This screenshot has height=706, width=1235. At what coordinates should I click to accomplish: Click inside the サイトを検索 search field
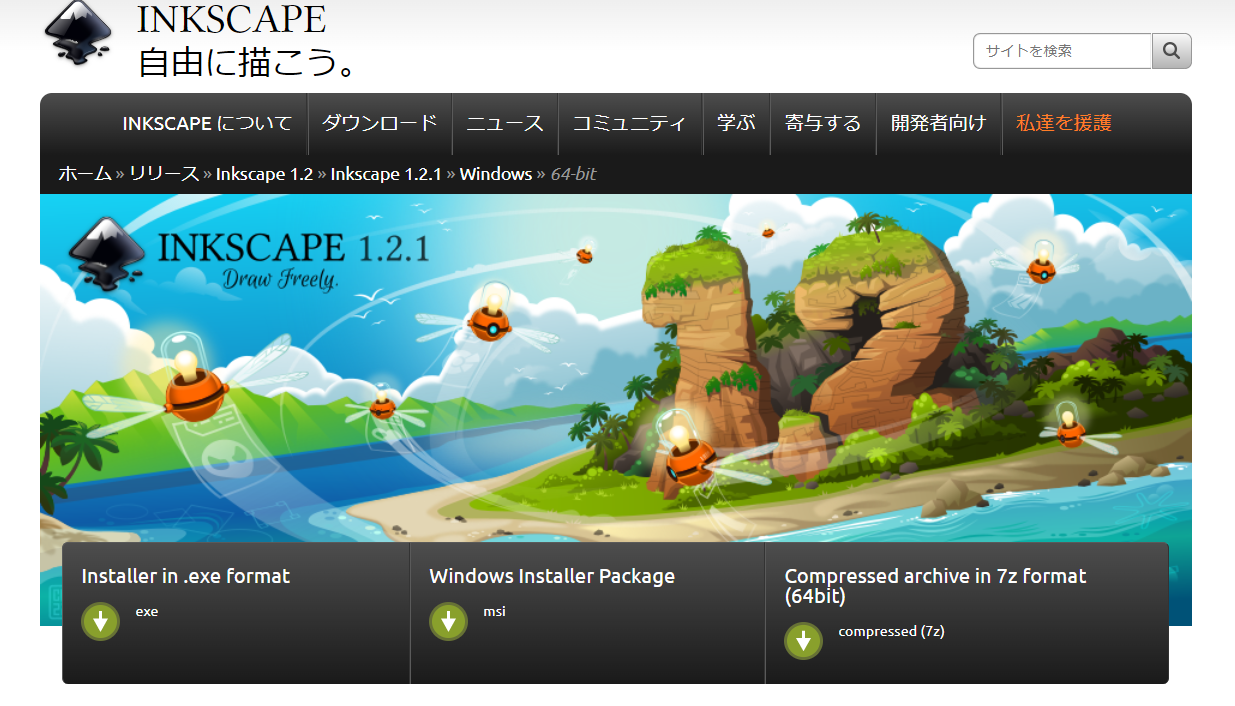click(x=1062, y=51)
